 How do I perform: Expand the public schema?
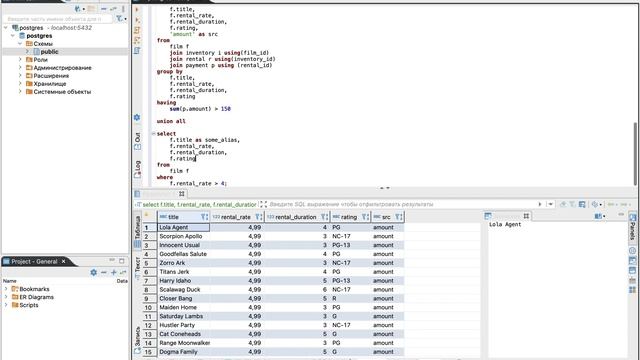click(x=27, y=52)
